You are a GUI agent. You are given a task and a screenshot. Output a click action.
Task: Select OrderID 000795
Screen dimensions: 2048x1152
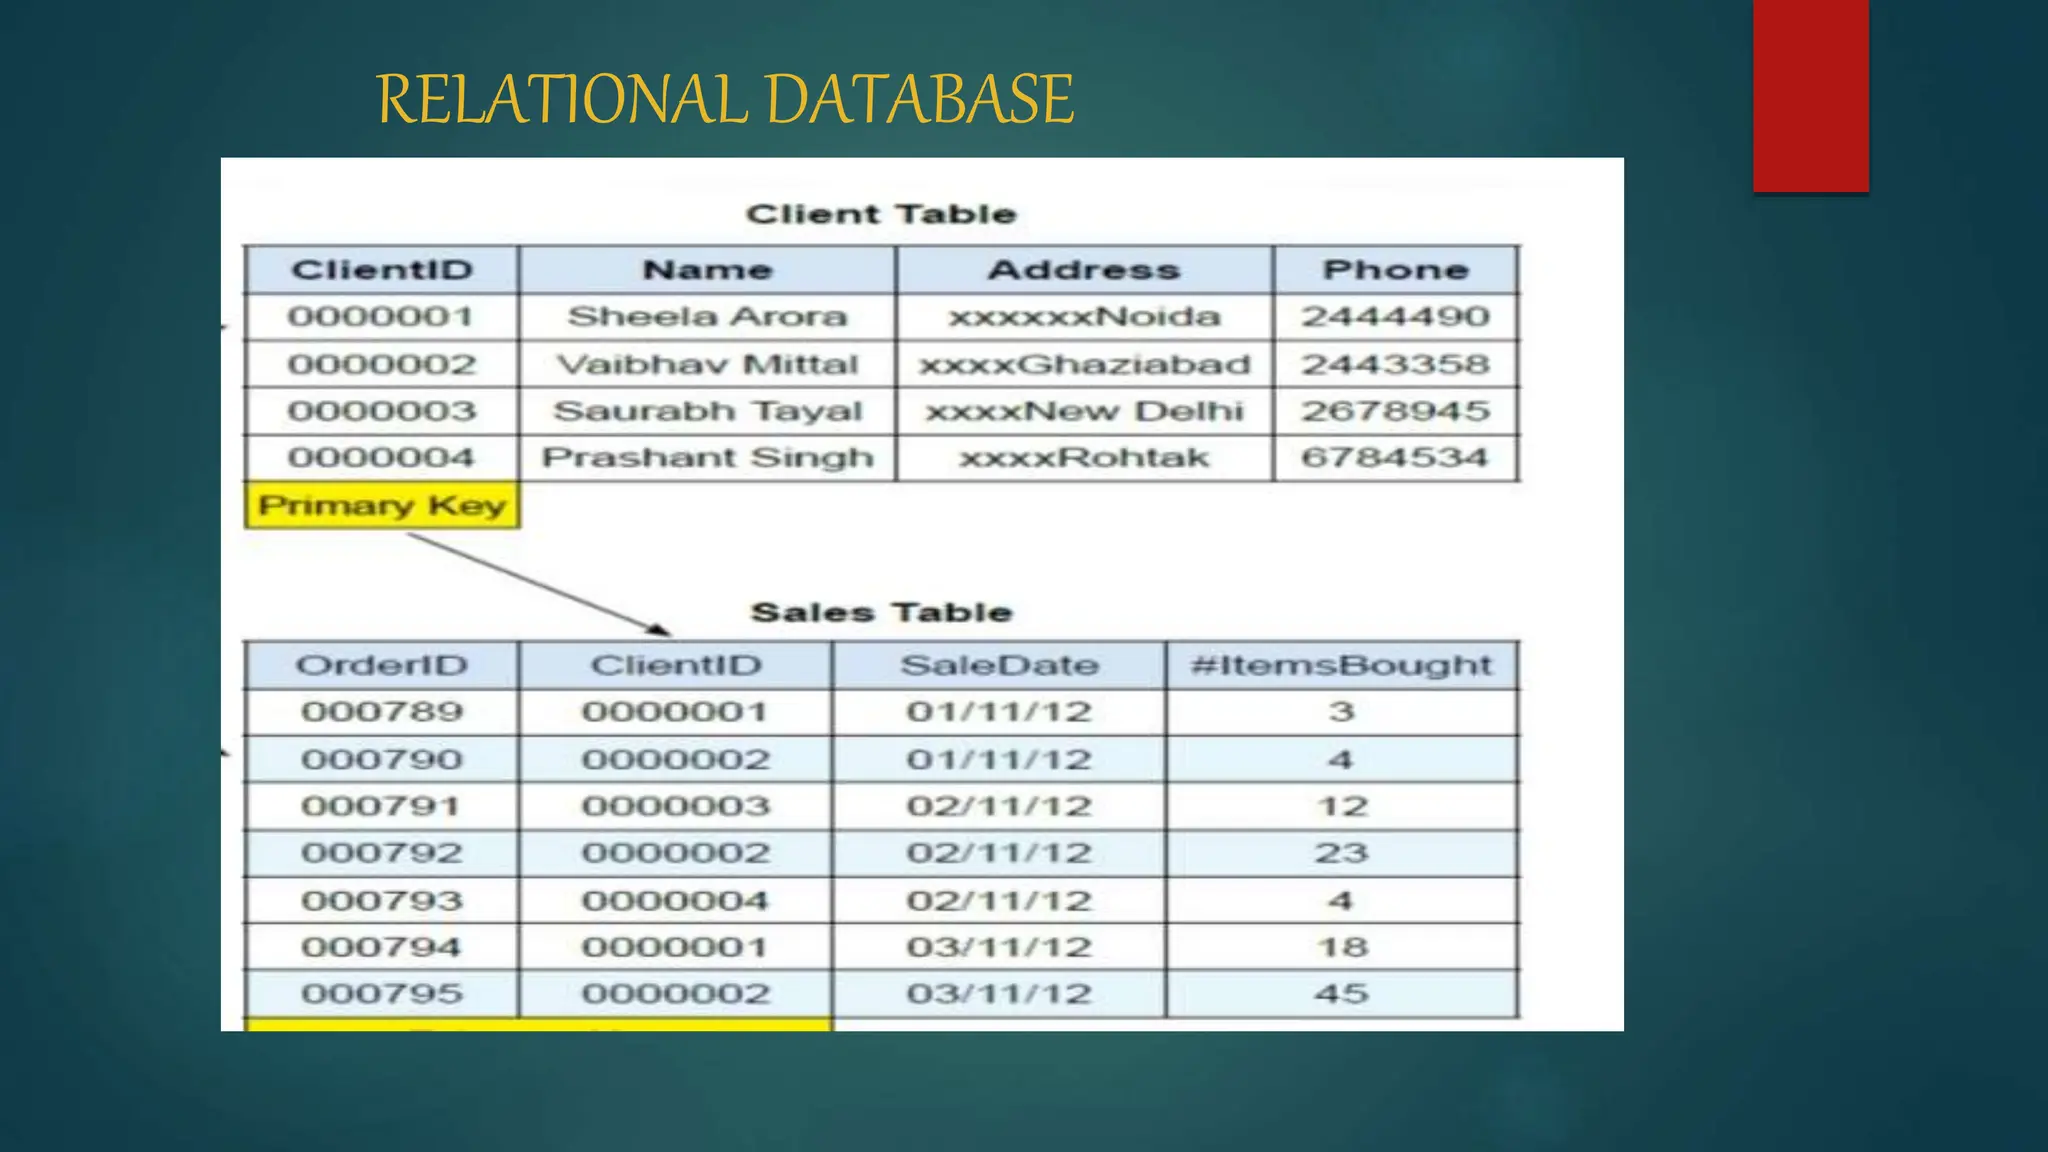[381, 994]
